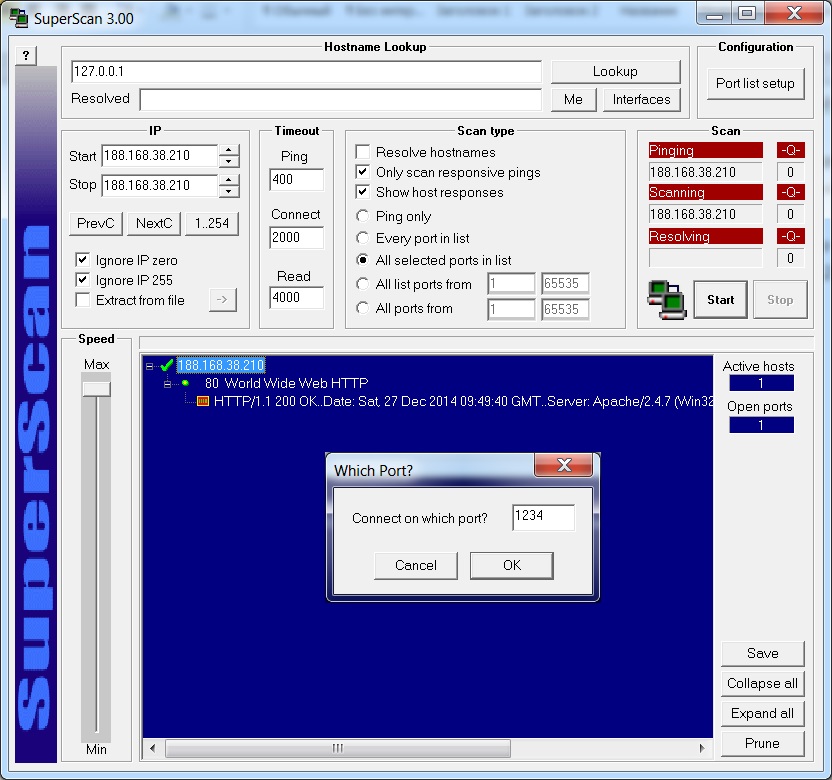832x780 pixels.
Task: Click the hostname field showing 127.0.0.1
Action: [306, 72]
